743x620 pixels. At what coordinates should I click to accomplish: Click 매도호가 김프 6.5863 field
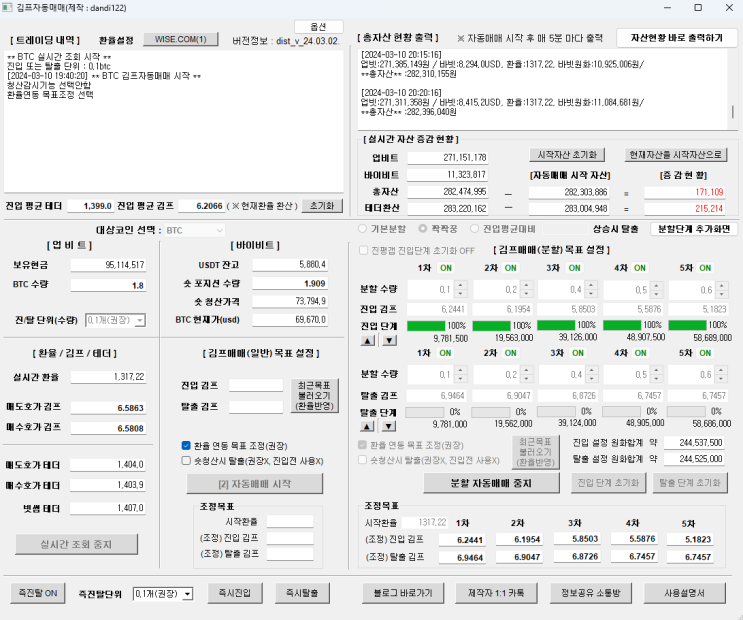(109, 408)
